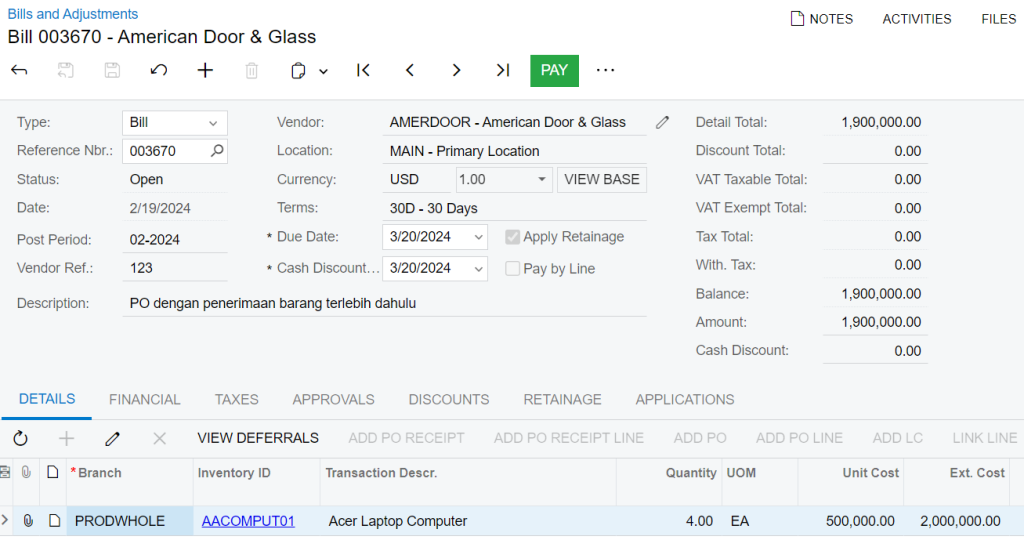Search reference number with magnifier icon

217,151
